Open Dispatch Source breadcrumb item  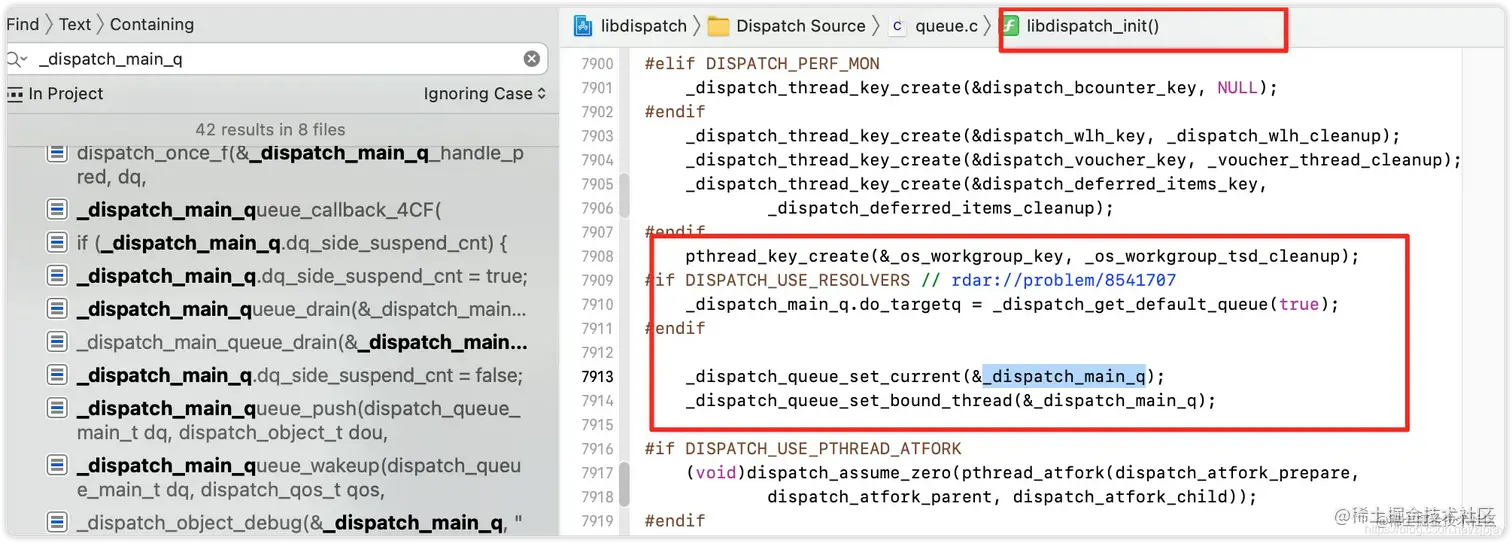(x=801, y=26)
